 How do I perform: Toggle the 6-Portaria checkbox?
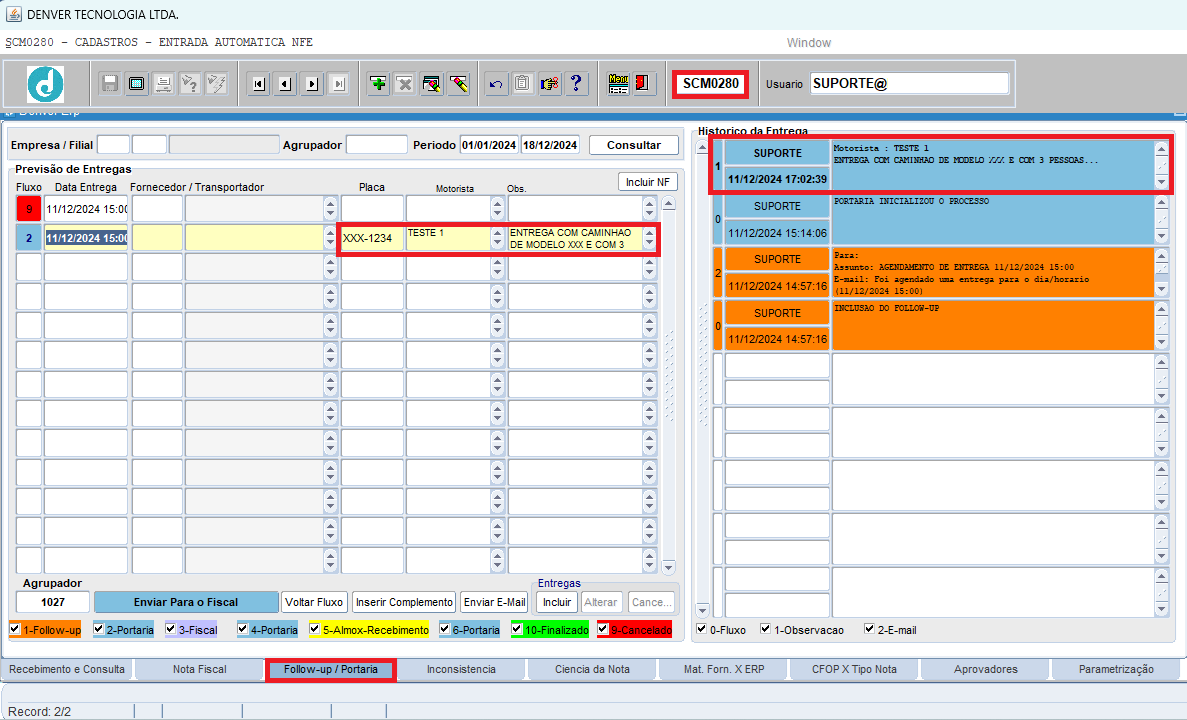tap(444, 628)
